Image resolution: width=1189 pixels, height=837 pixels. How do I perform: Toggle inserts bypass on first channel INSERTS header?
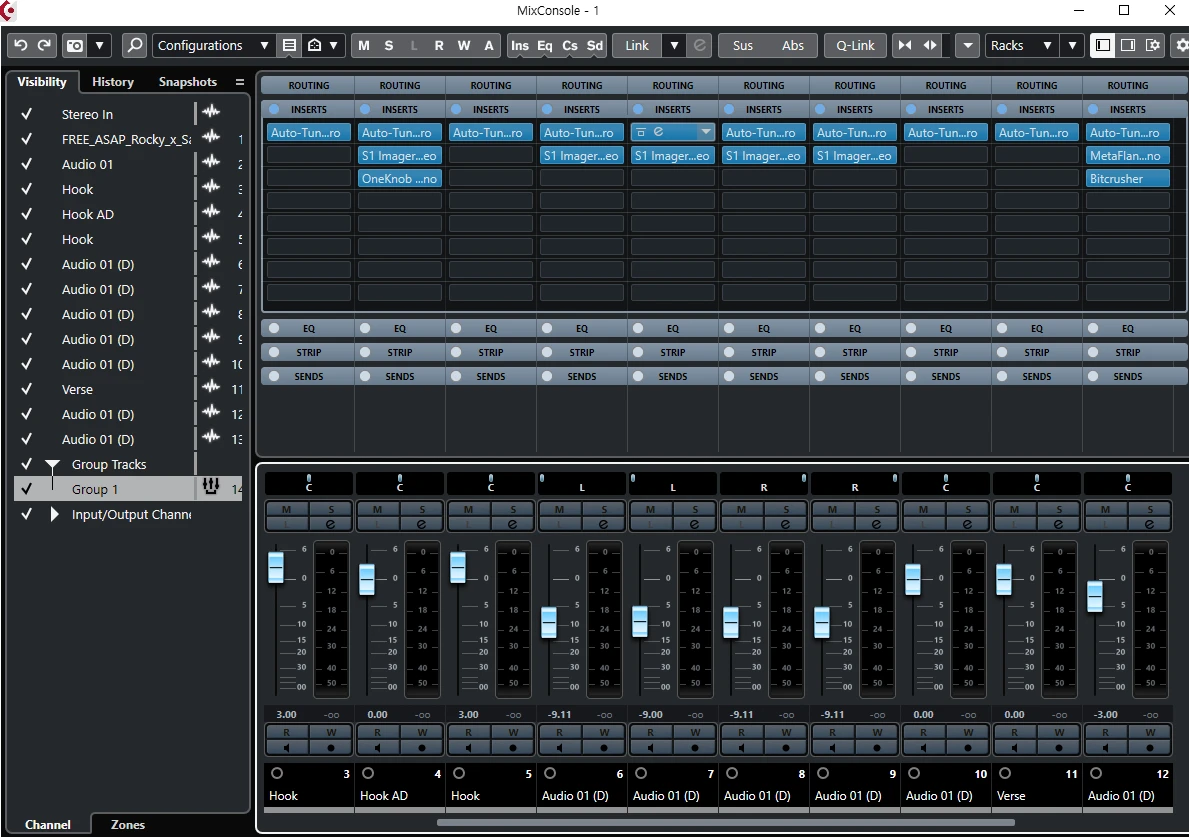pyautogui.click(x=274, y=109)
